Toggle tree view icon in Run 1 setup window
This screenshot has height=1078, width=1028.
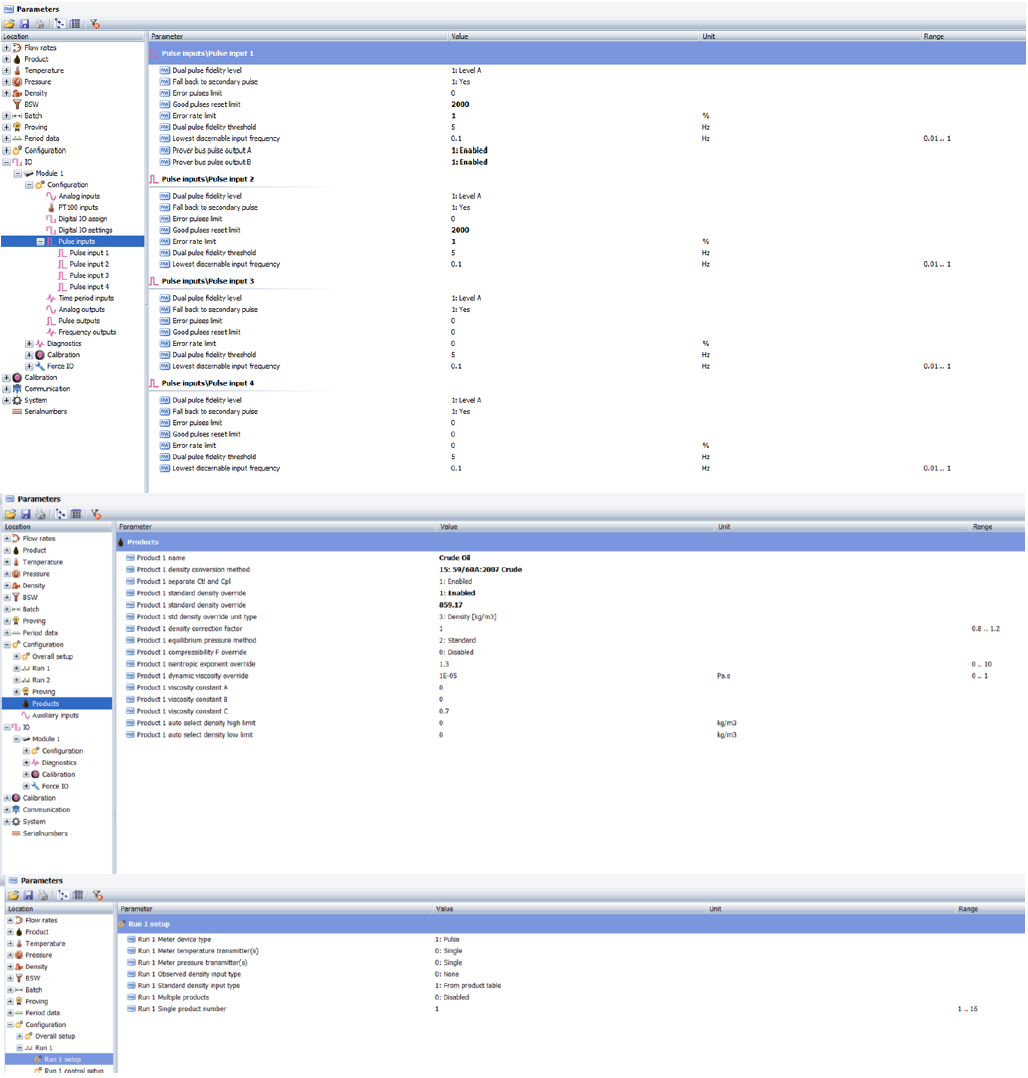tap(63, 895)
